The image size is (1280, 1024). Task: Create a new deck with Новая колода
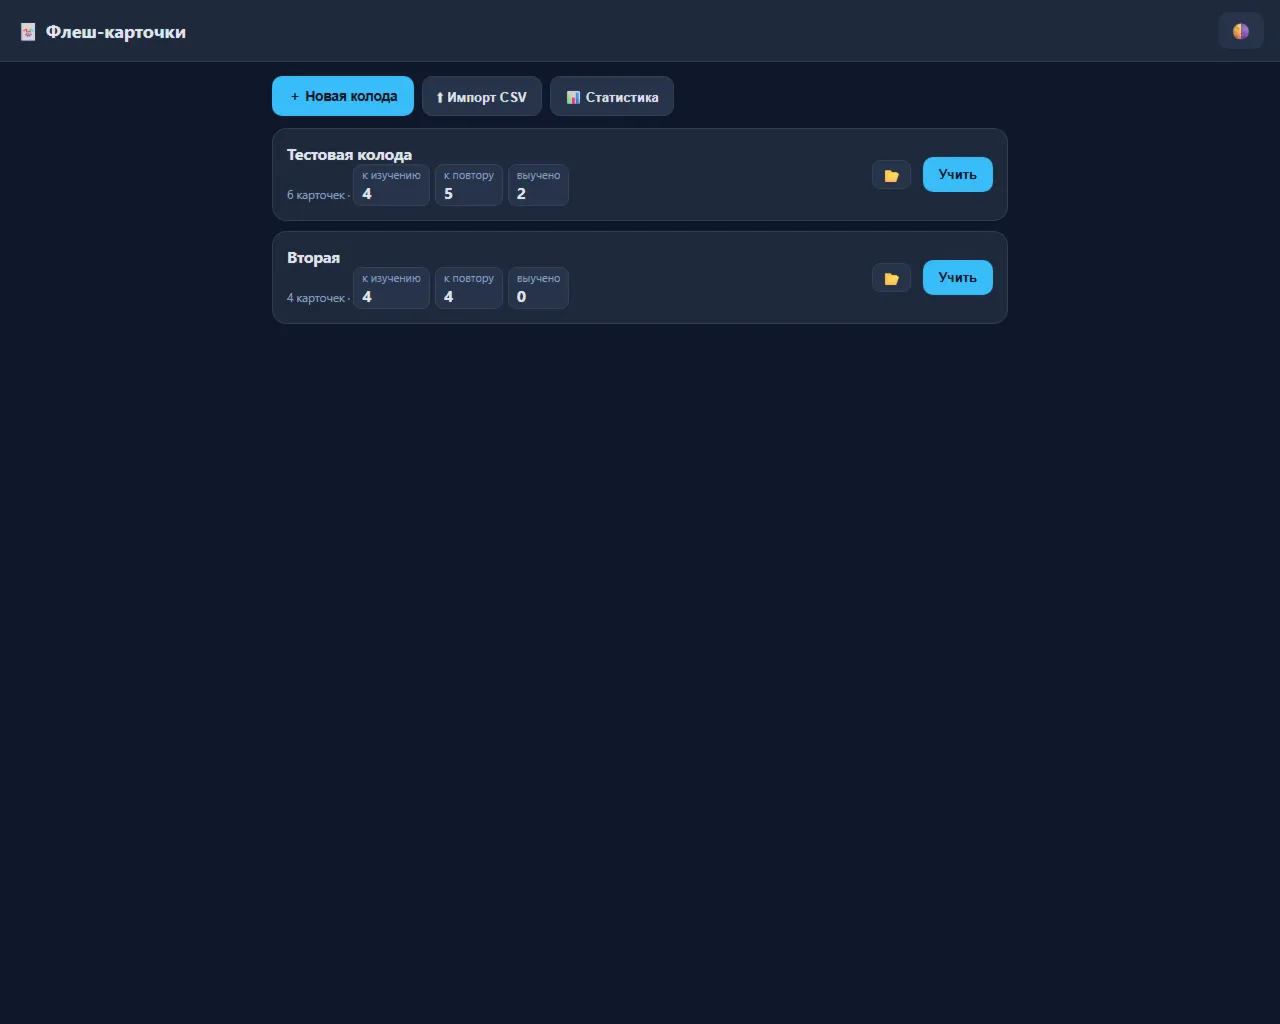coord(343,96)
